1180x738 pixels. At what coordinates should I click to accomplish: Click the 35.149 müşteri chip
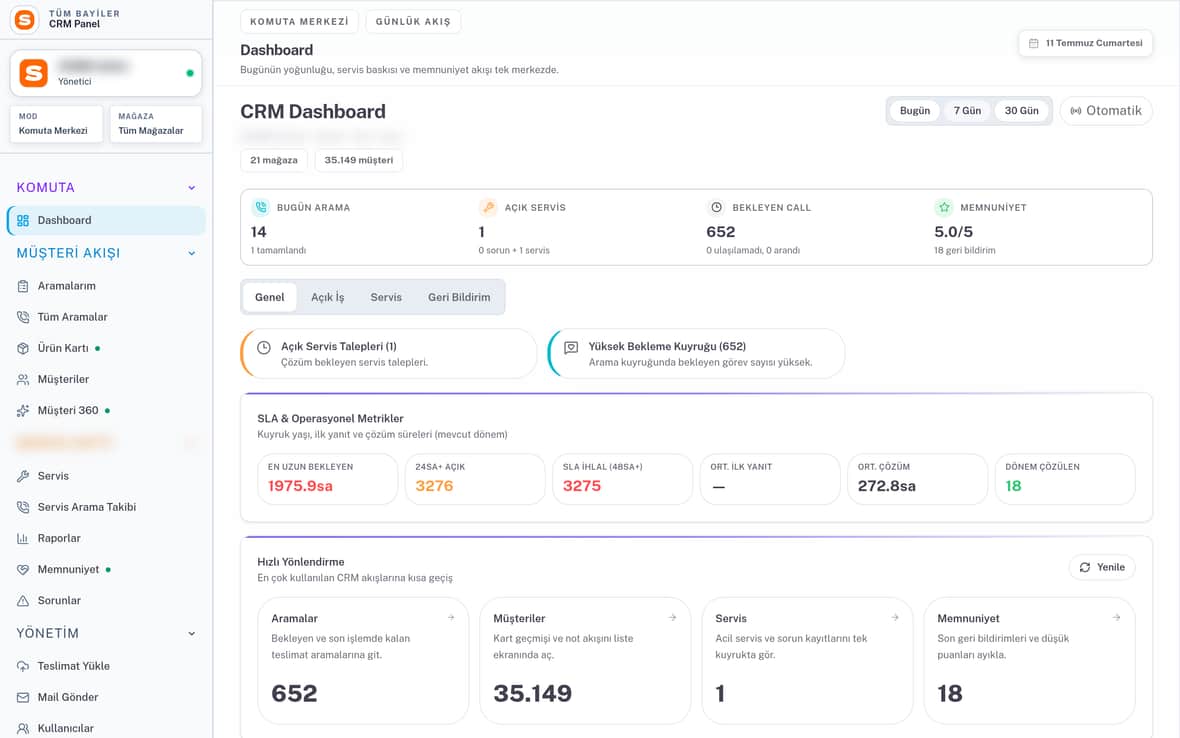tap(359, 160)
